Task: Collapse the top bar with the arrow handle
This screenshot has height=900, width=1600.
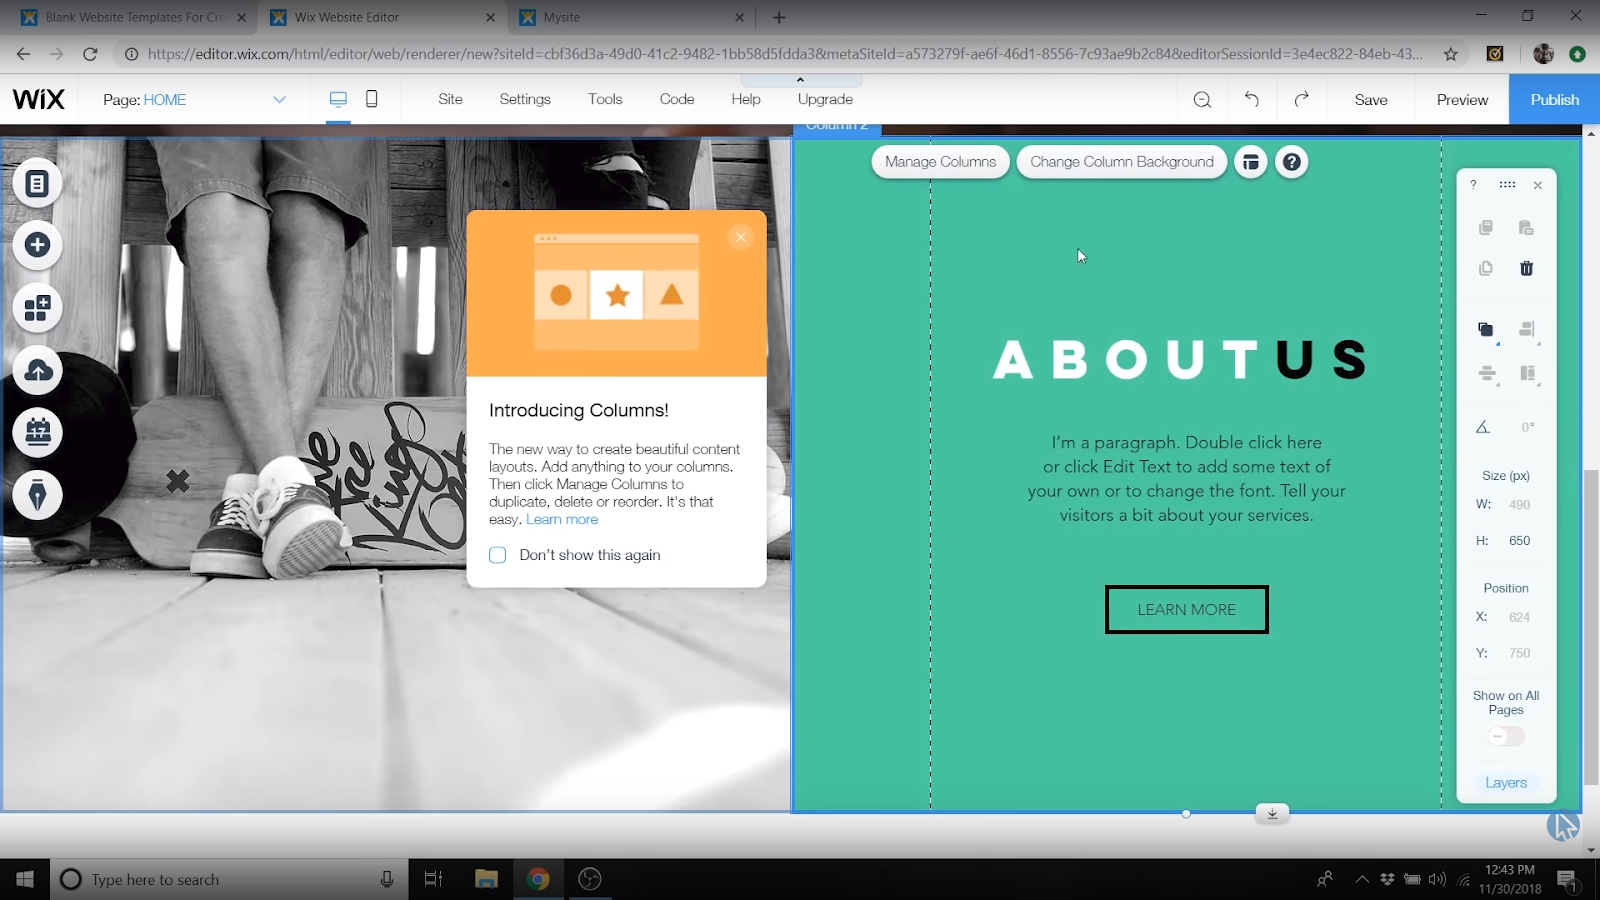Action: 800,80
